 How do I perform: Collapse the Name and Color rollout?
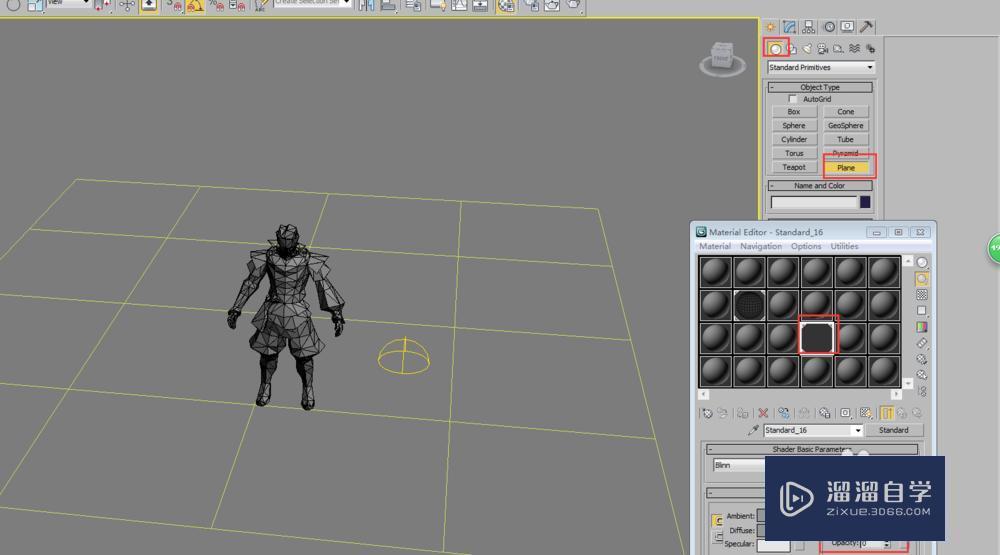pos(820,186)
